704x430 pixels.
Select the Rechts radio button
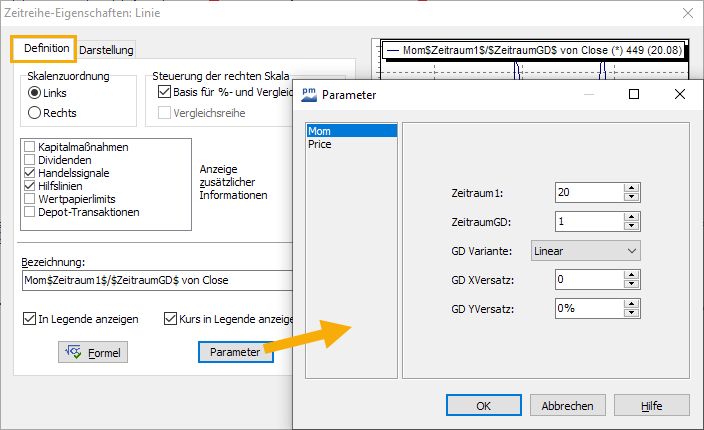35,113
